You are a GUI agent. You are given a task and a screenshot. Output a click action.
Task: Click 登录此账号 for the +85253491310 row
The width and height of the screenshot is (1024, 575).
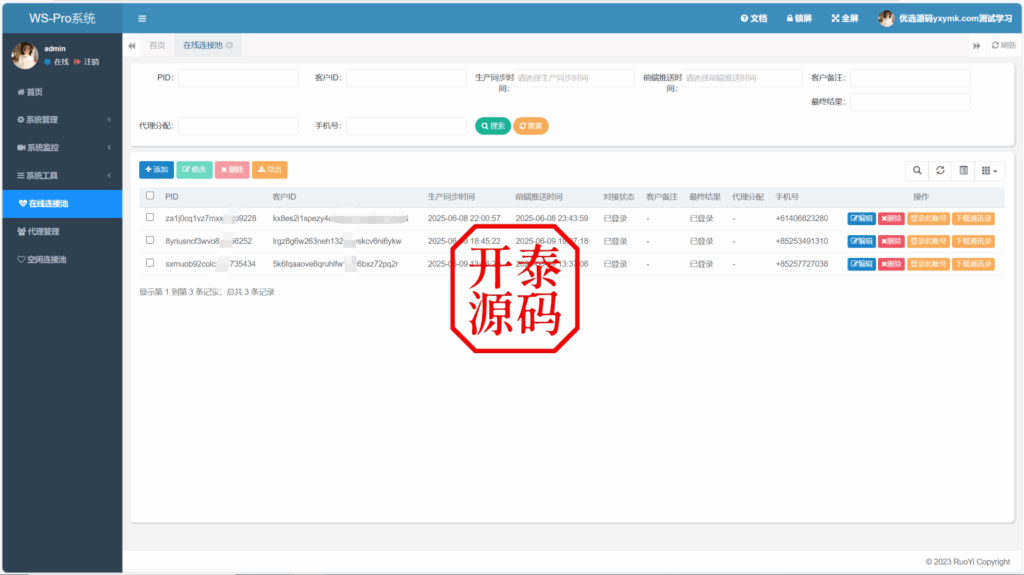(928, 241)
